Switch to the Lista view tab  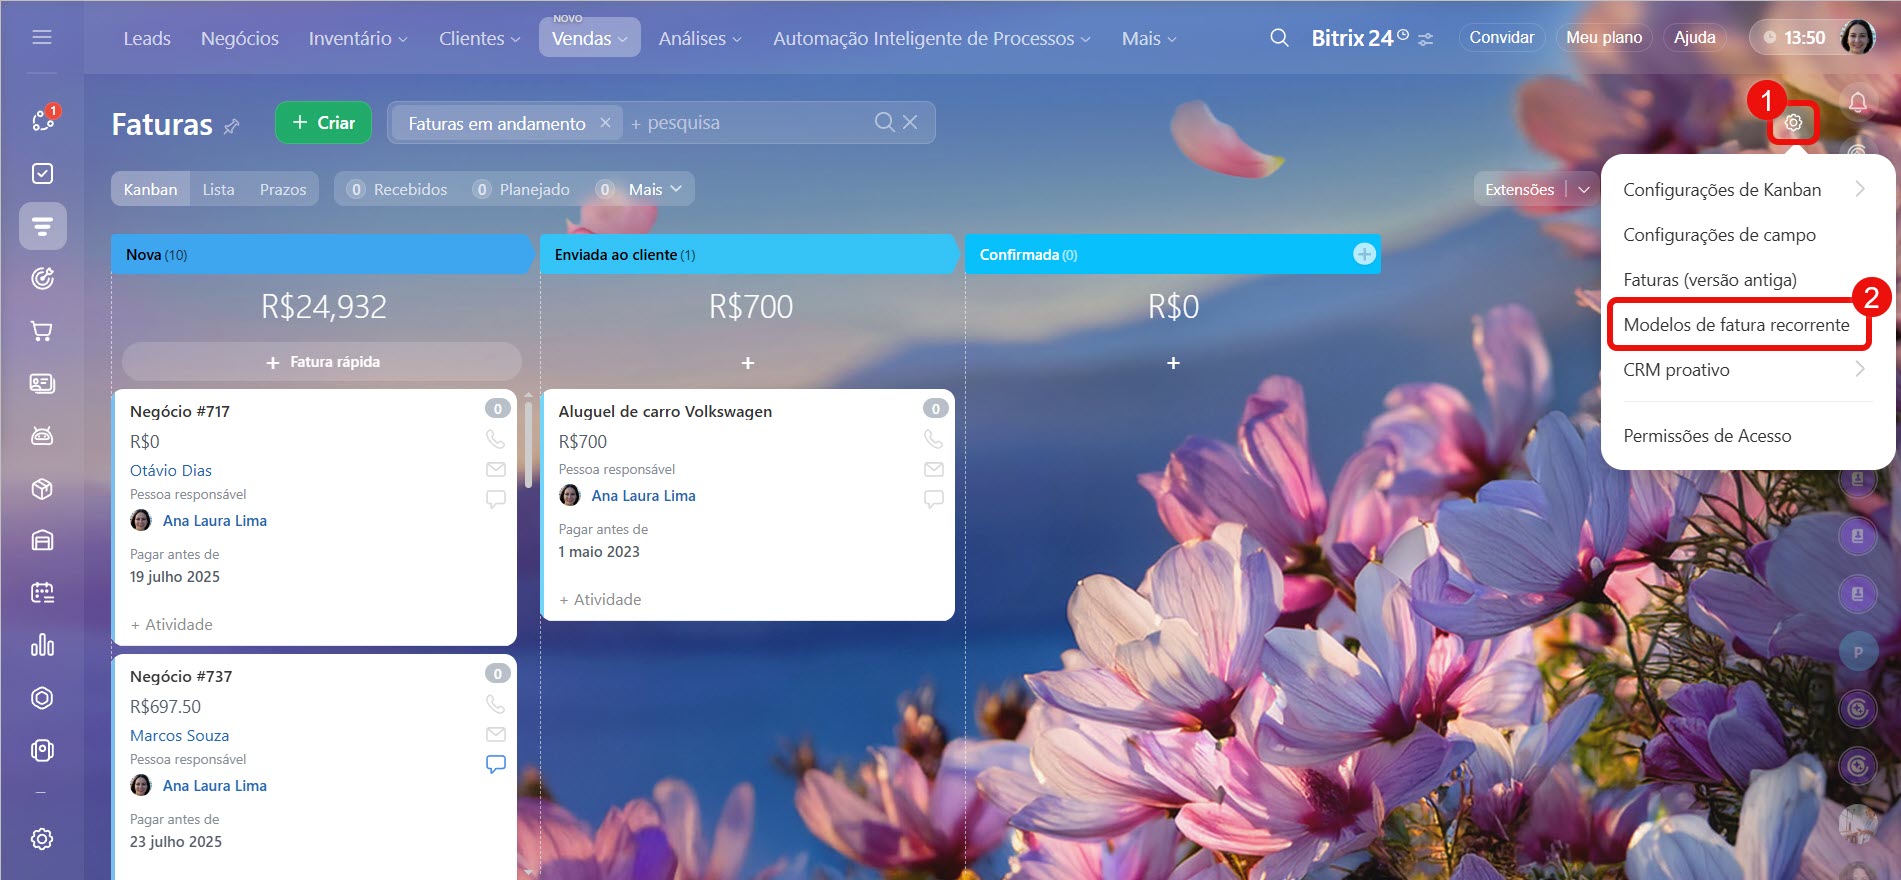coord(218,189)
